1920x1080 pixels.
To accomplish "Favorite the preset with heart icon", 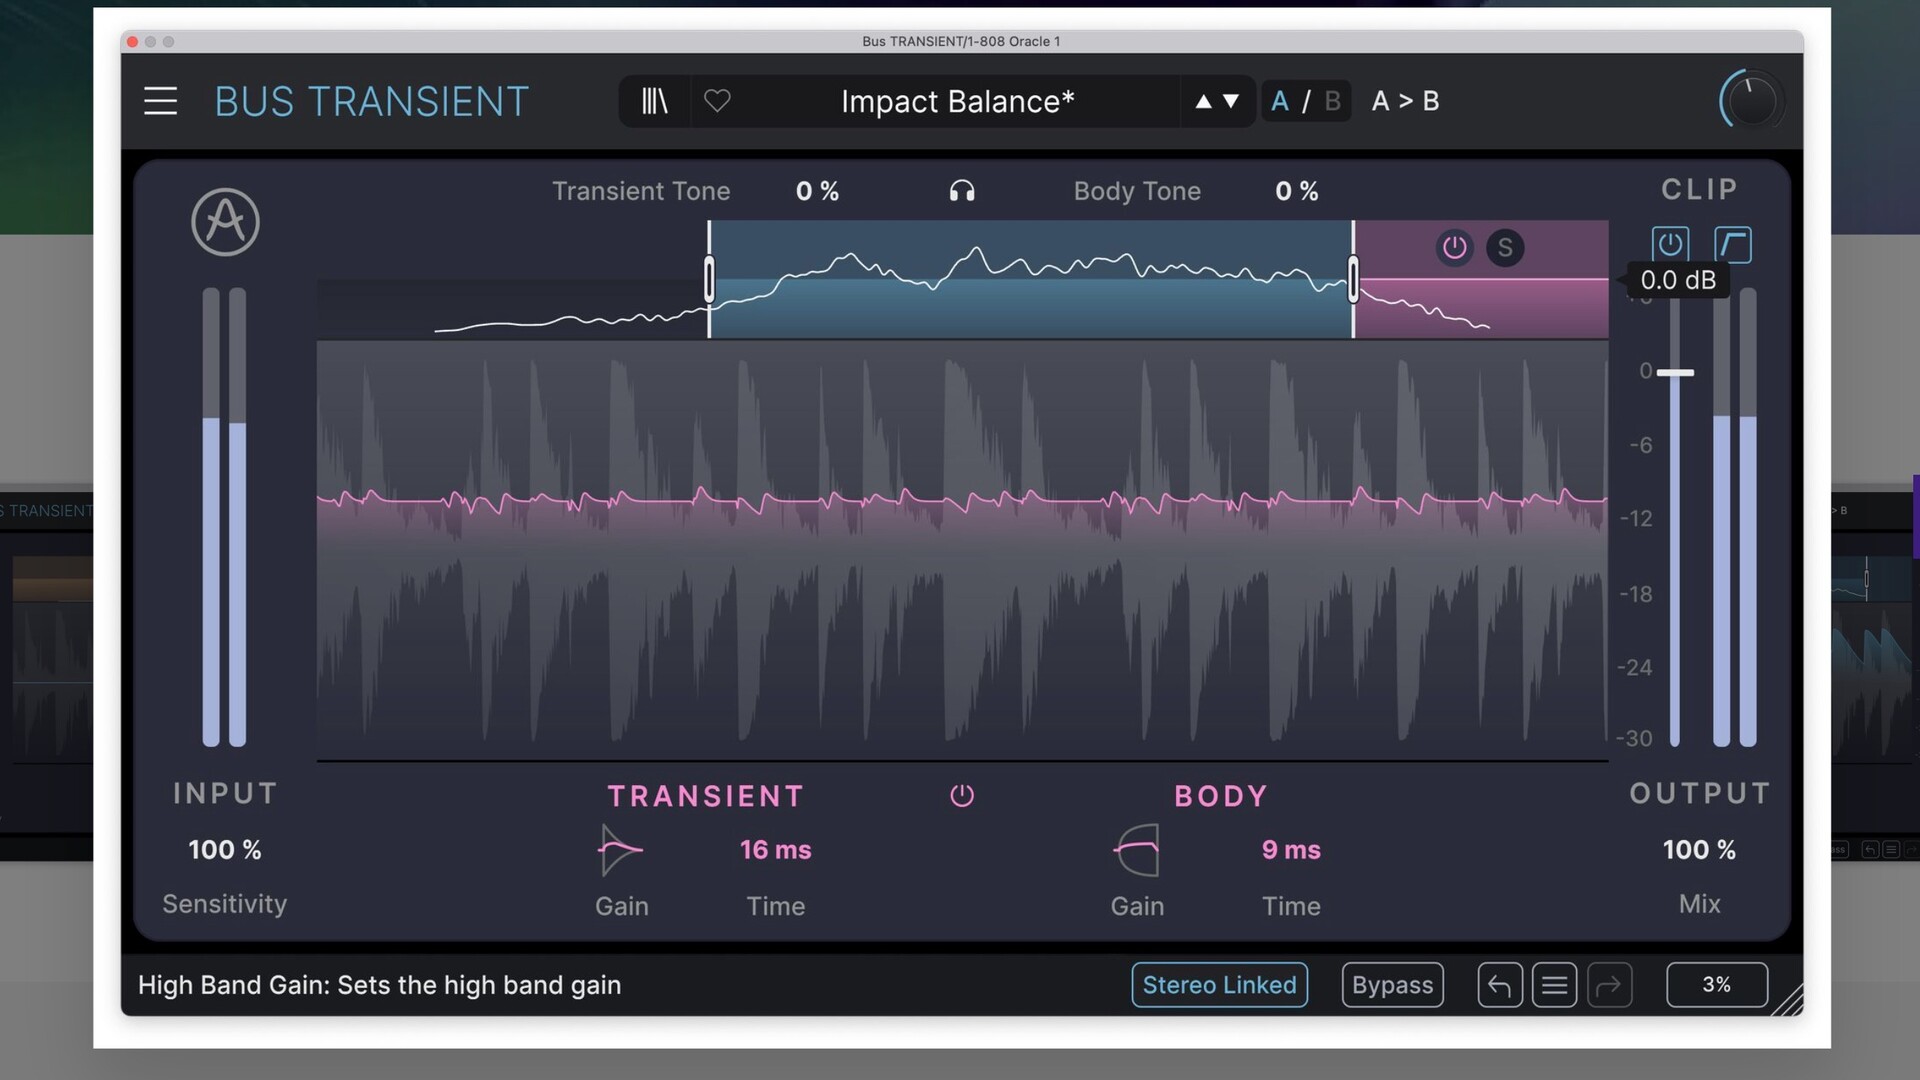I will [x=717, y=101].
